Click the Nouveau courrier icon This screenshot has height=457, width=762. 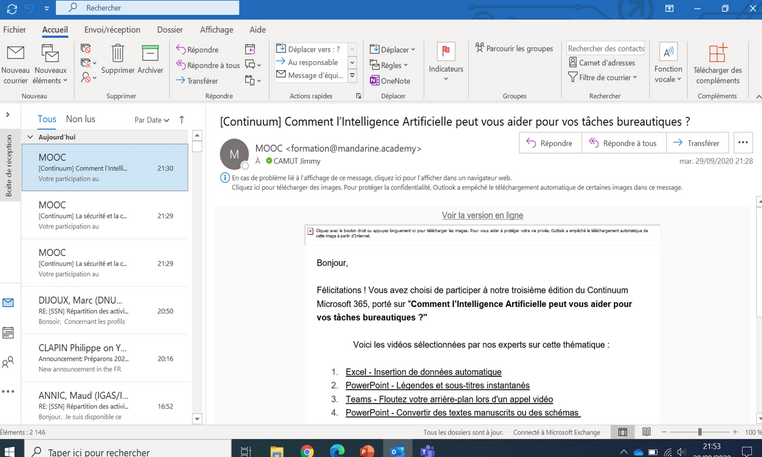[x=16, y=53]
